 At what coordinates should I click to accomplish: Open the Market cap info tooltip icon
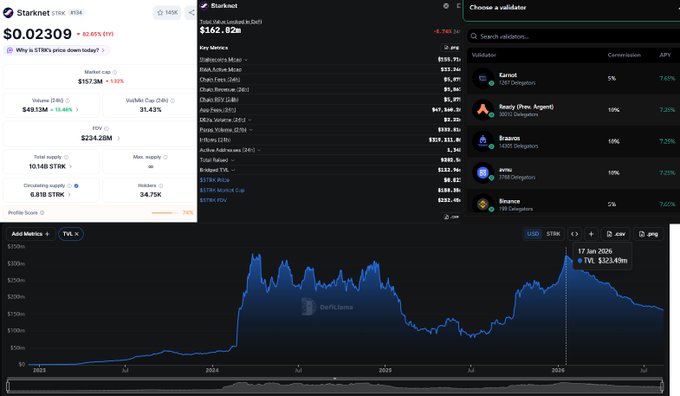tap(114, 72)
